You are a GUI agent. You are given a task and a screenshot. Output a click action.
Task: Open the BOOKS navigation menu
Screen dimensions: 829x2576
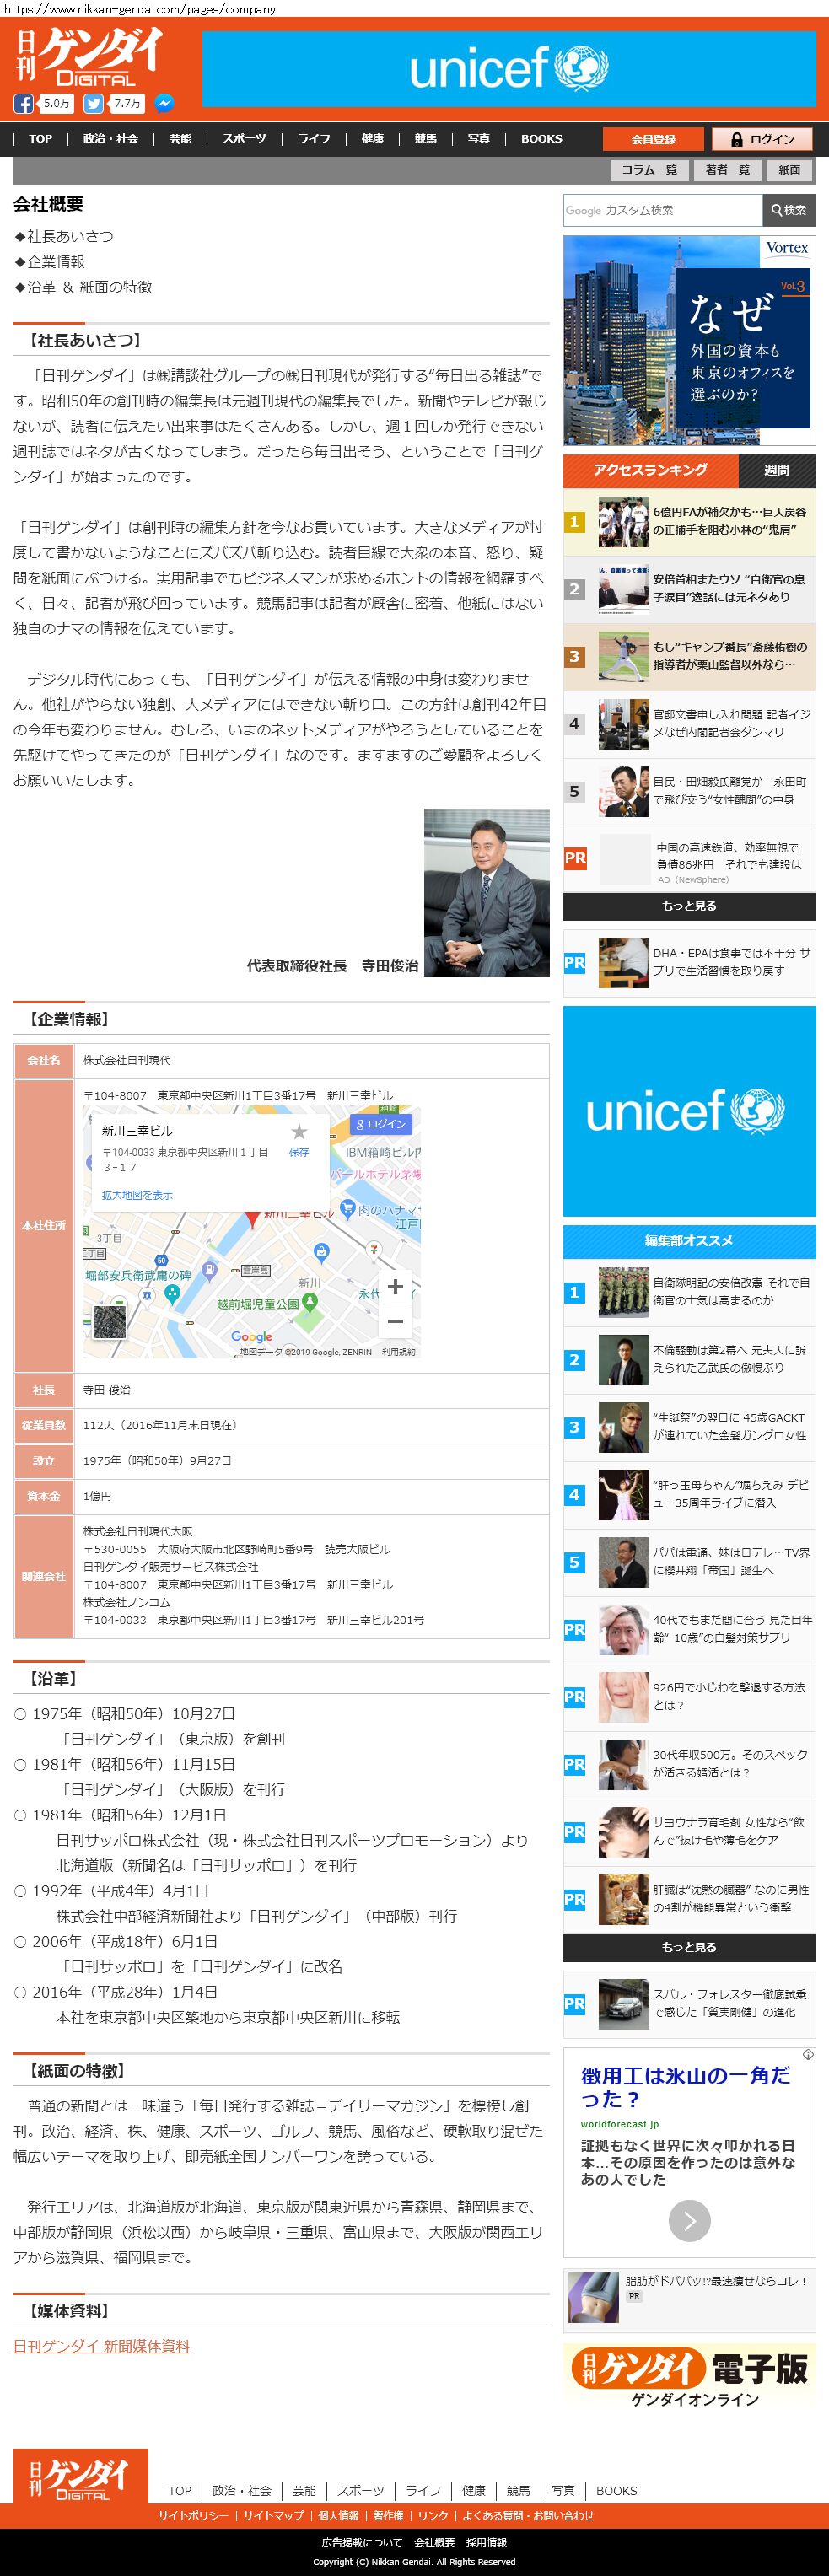541,139
